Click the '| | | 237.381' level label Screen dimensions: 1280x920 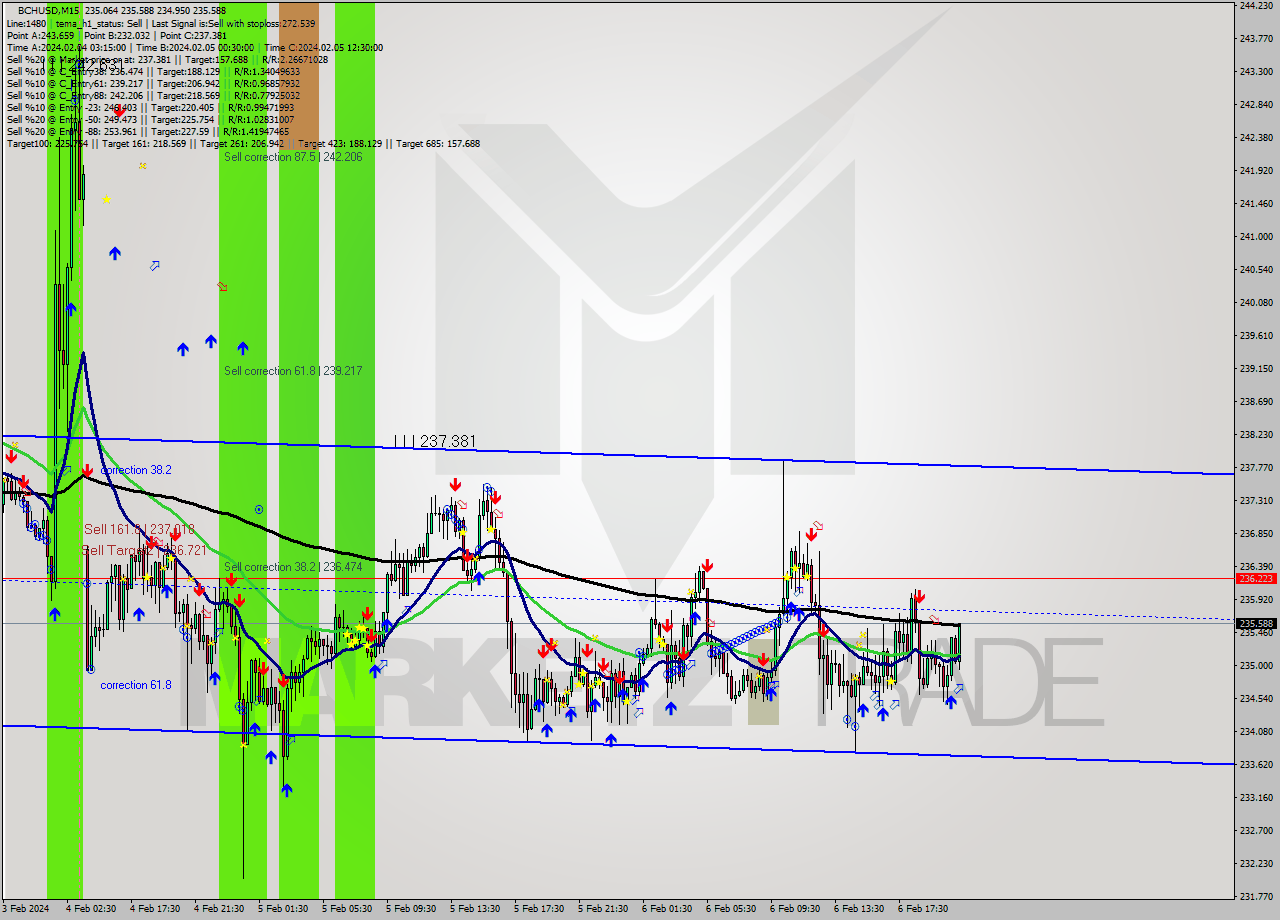(435, 441)
